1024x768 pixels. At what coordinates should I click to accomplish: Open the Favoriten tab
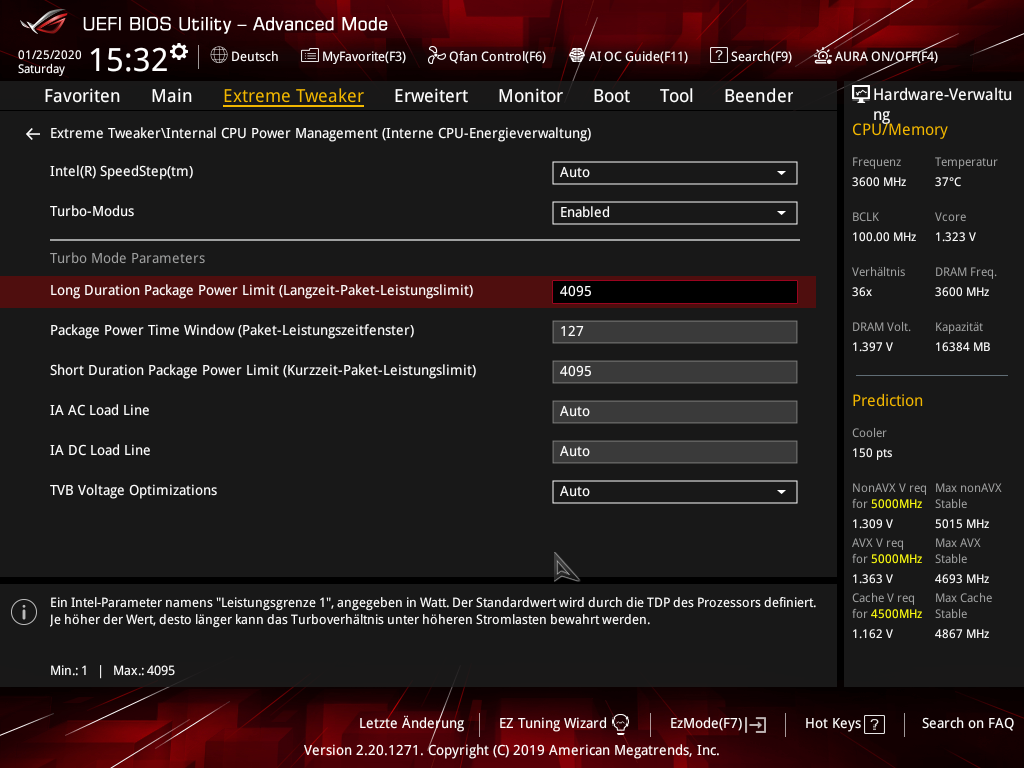point(82,96)
